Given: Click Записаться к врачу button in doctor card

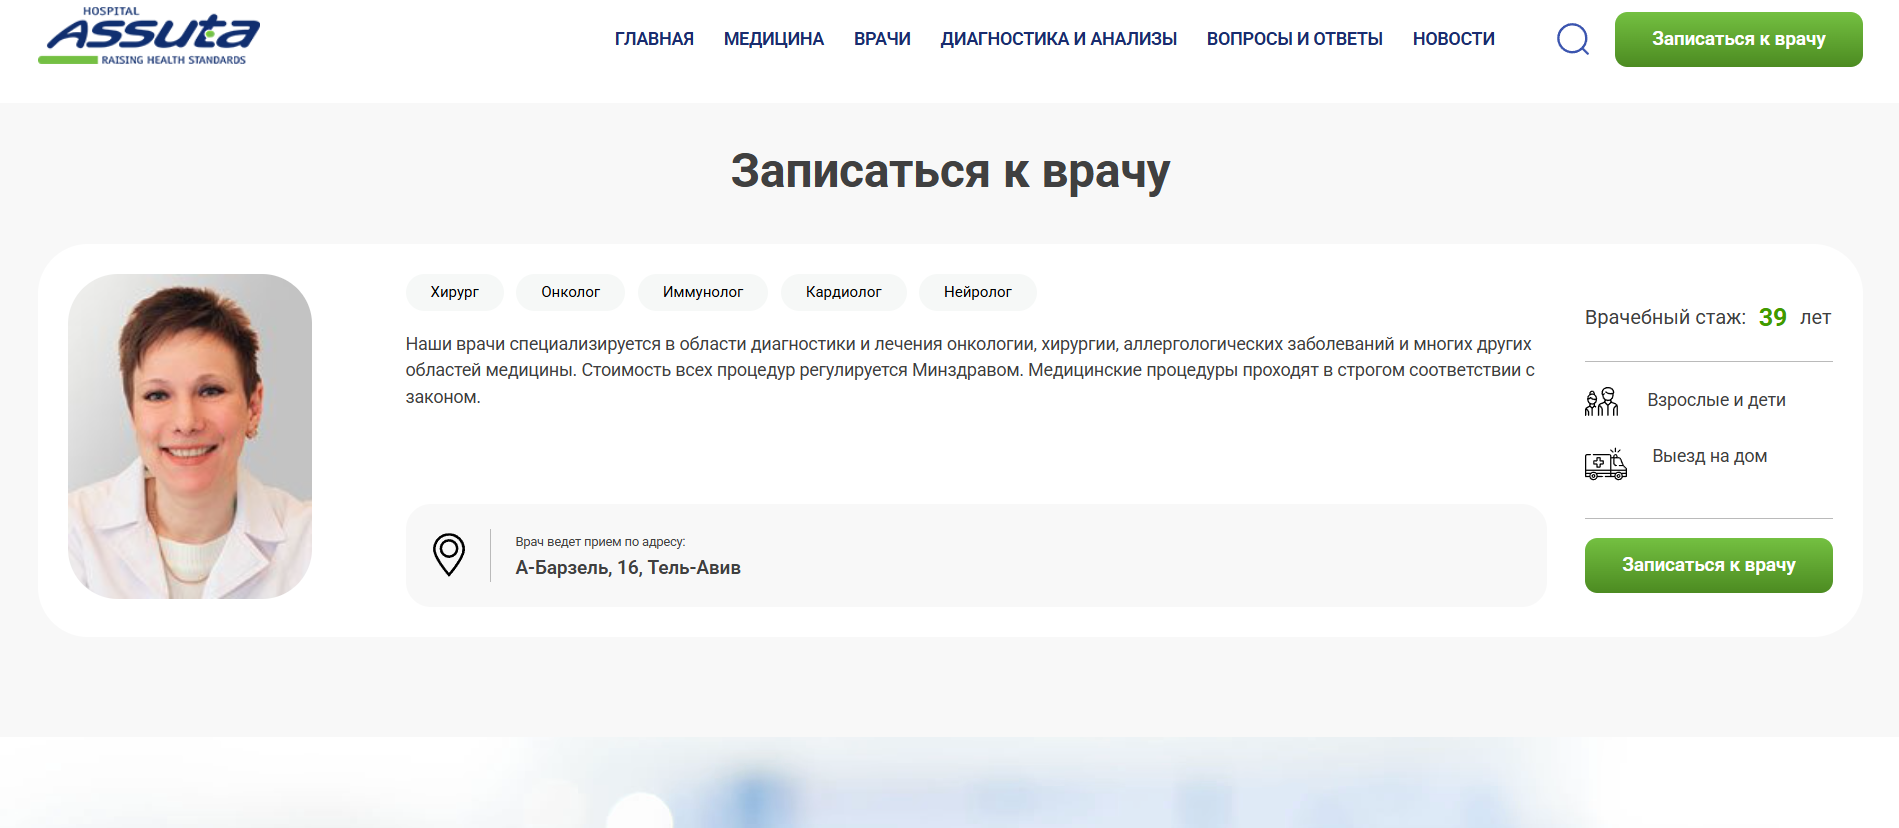Looking at the screenshot, I should (1709, 565).
